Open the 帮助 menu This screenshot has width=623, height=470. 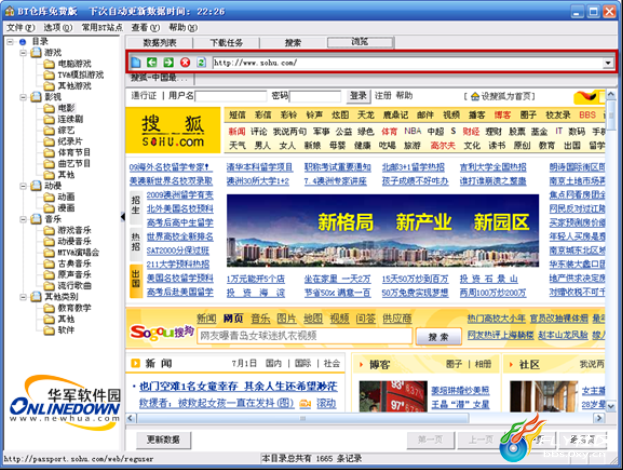183,27
